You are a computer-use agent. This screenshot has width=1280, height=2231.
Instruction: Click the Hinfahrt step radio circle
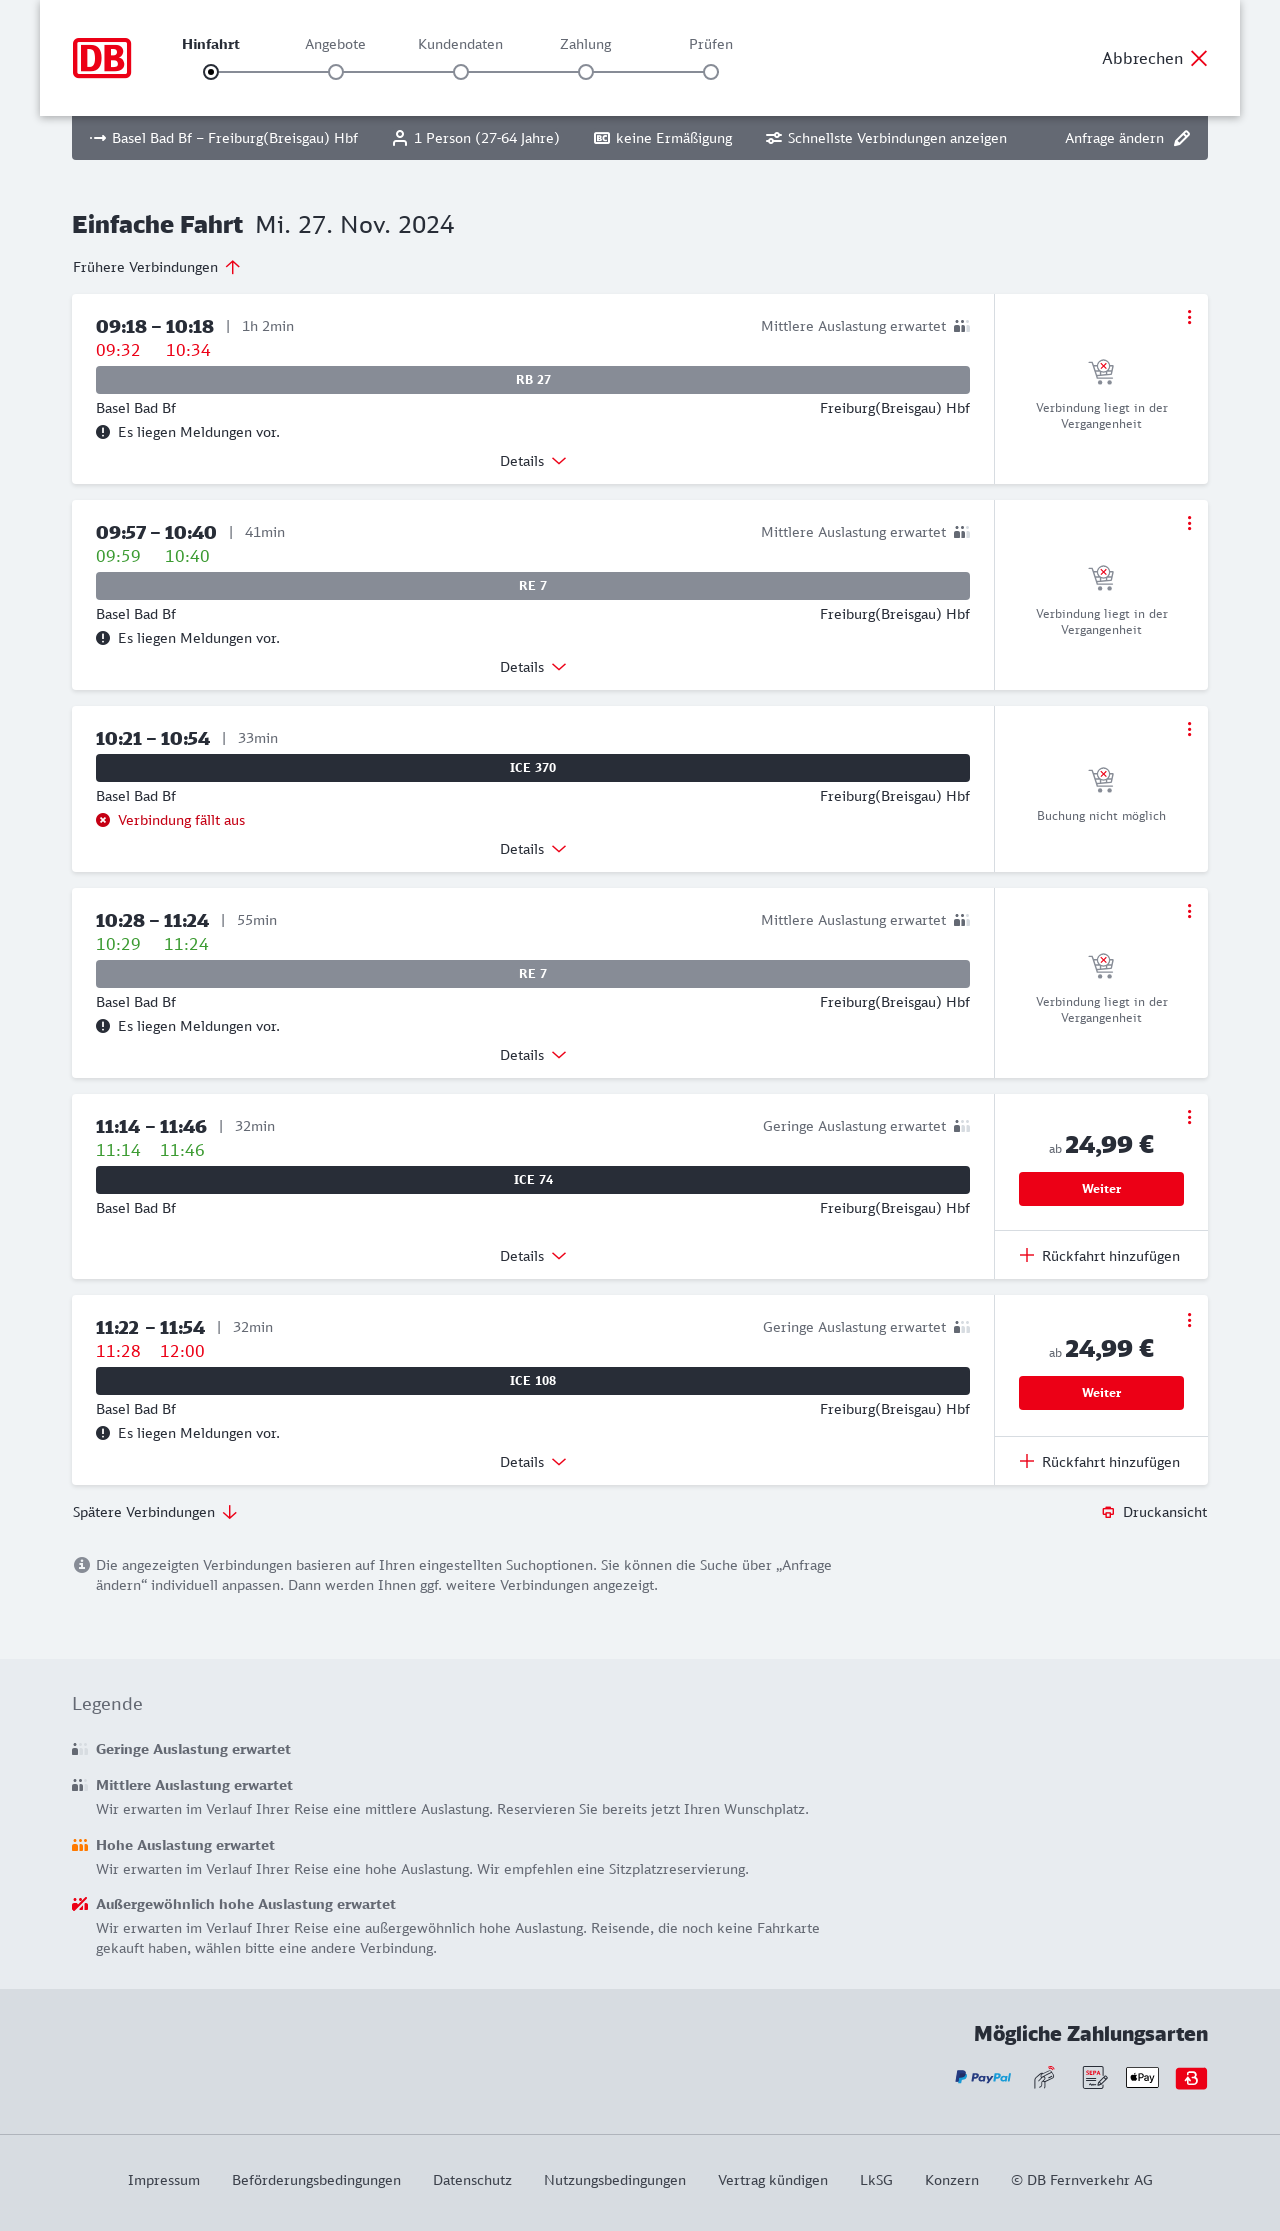(x=211, y=72)
